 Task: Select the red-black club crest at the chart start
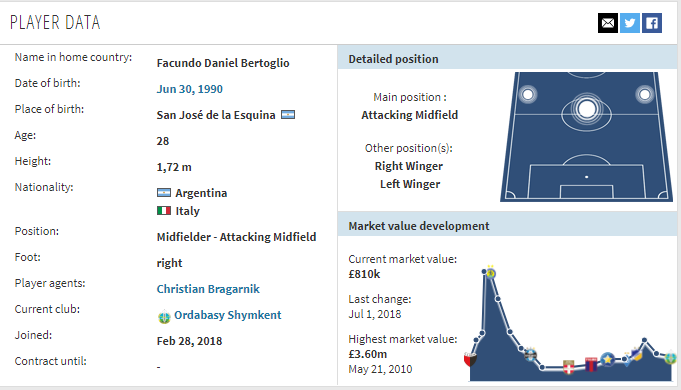[470, 359]
